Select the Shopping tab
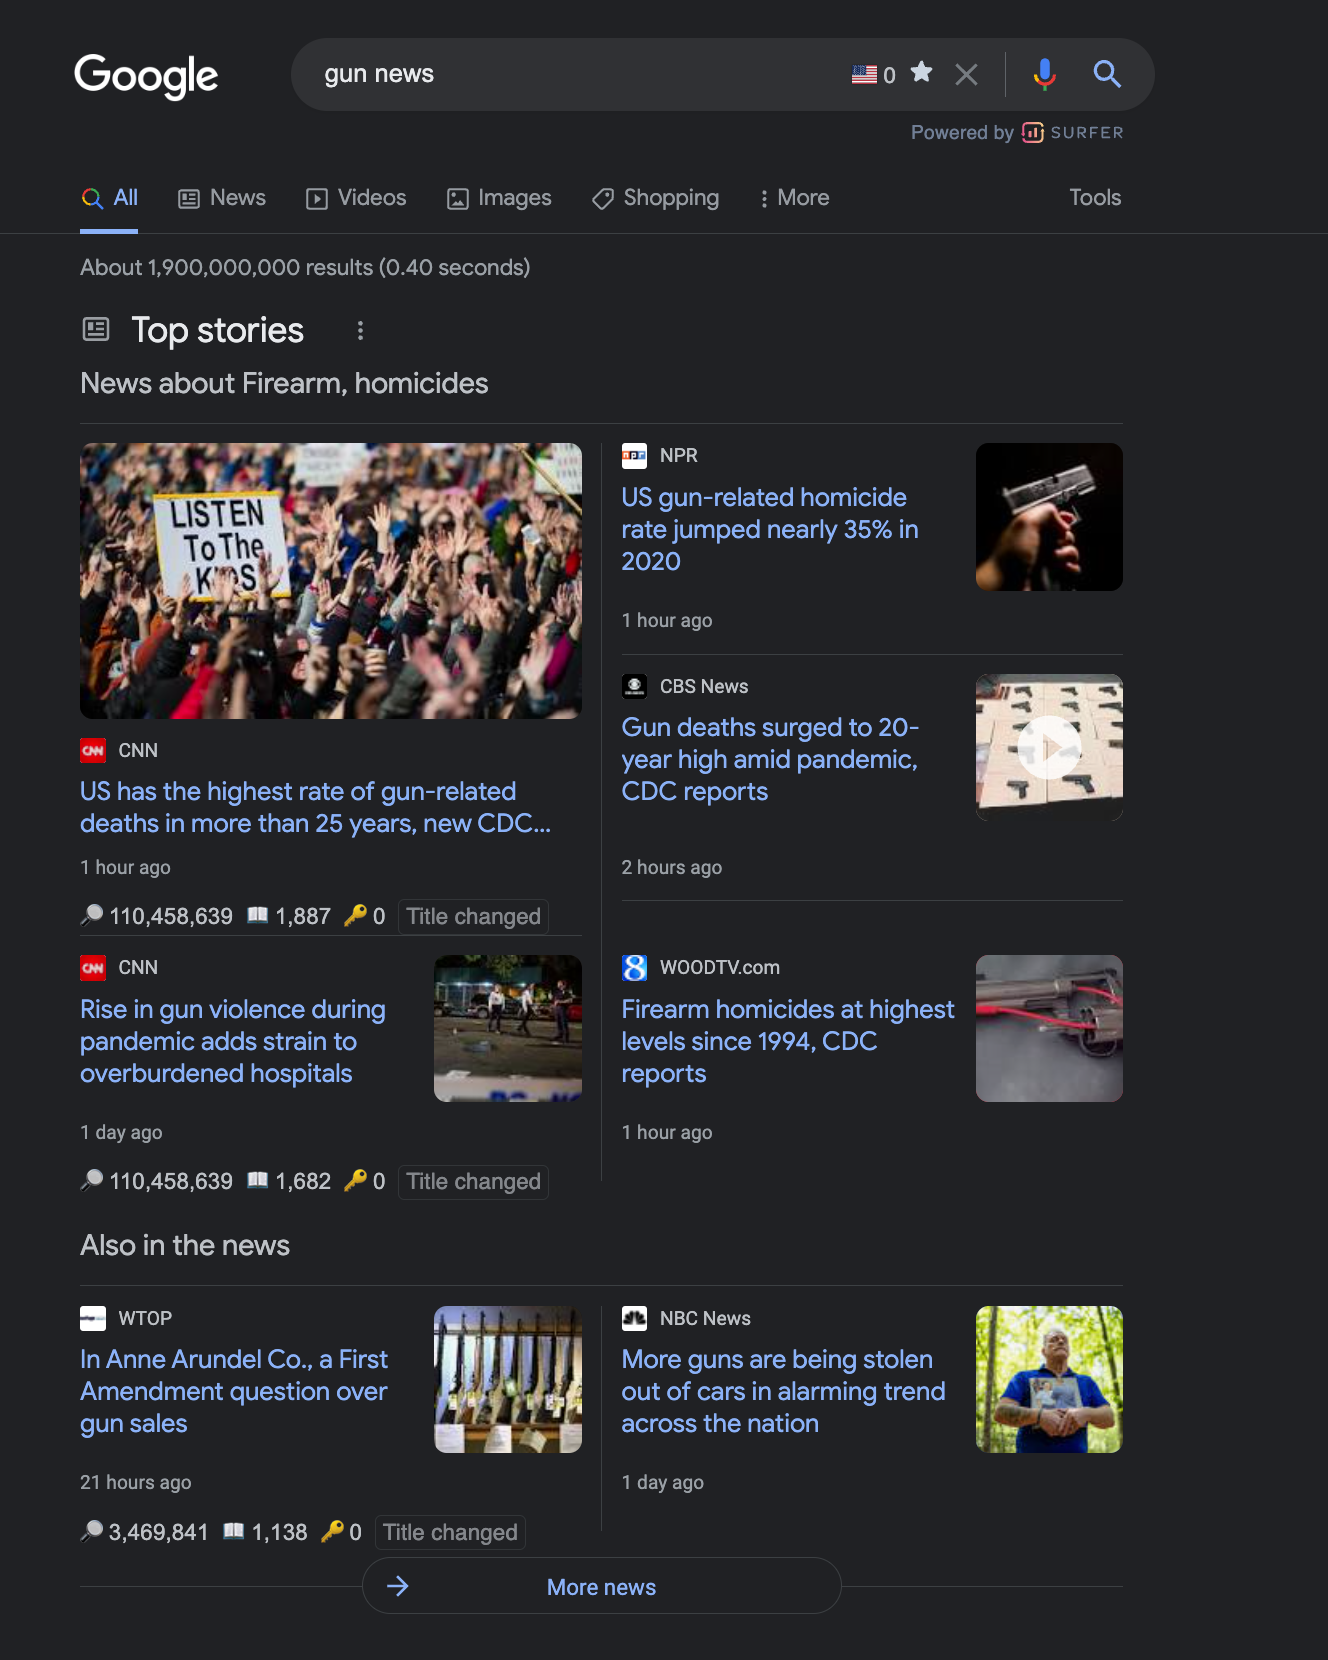Viewport: 1328px width, 1660px height. pos(655,198)
